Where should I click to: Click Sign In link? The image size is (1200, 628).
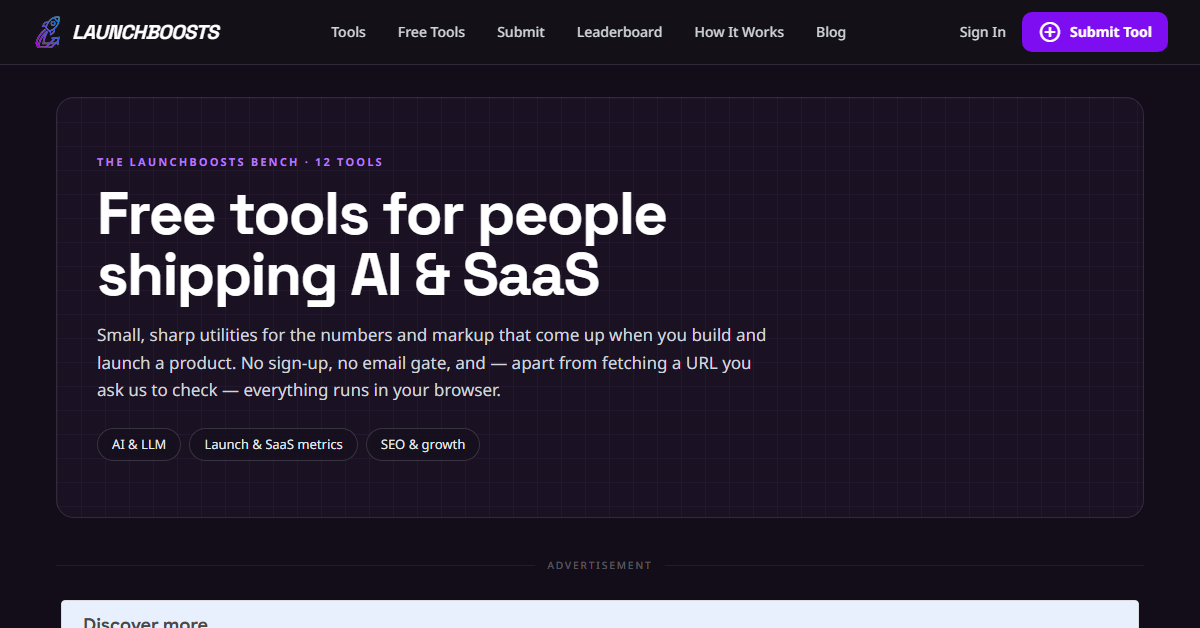pyautogui.click(x=982, y=32)
